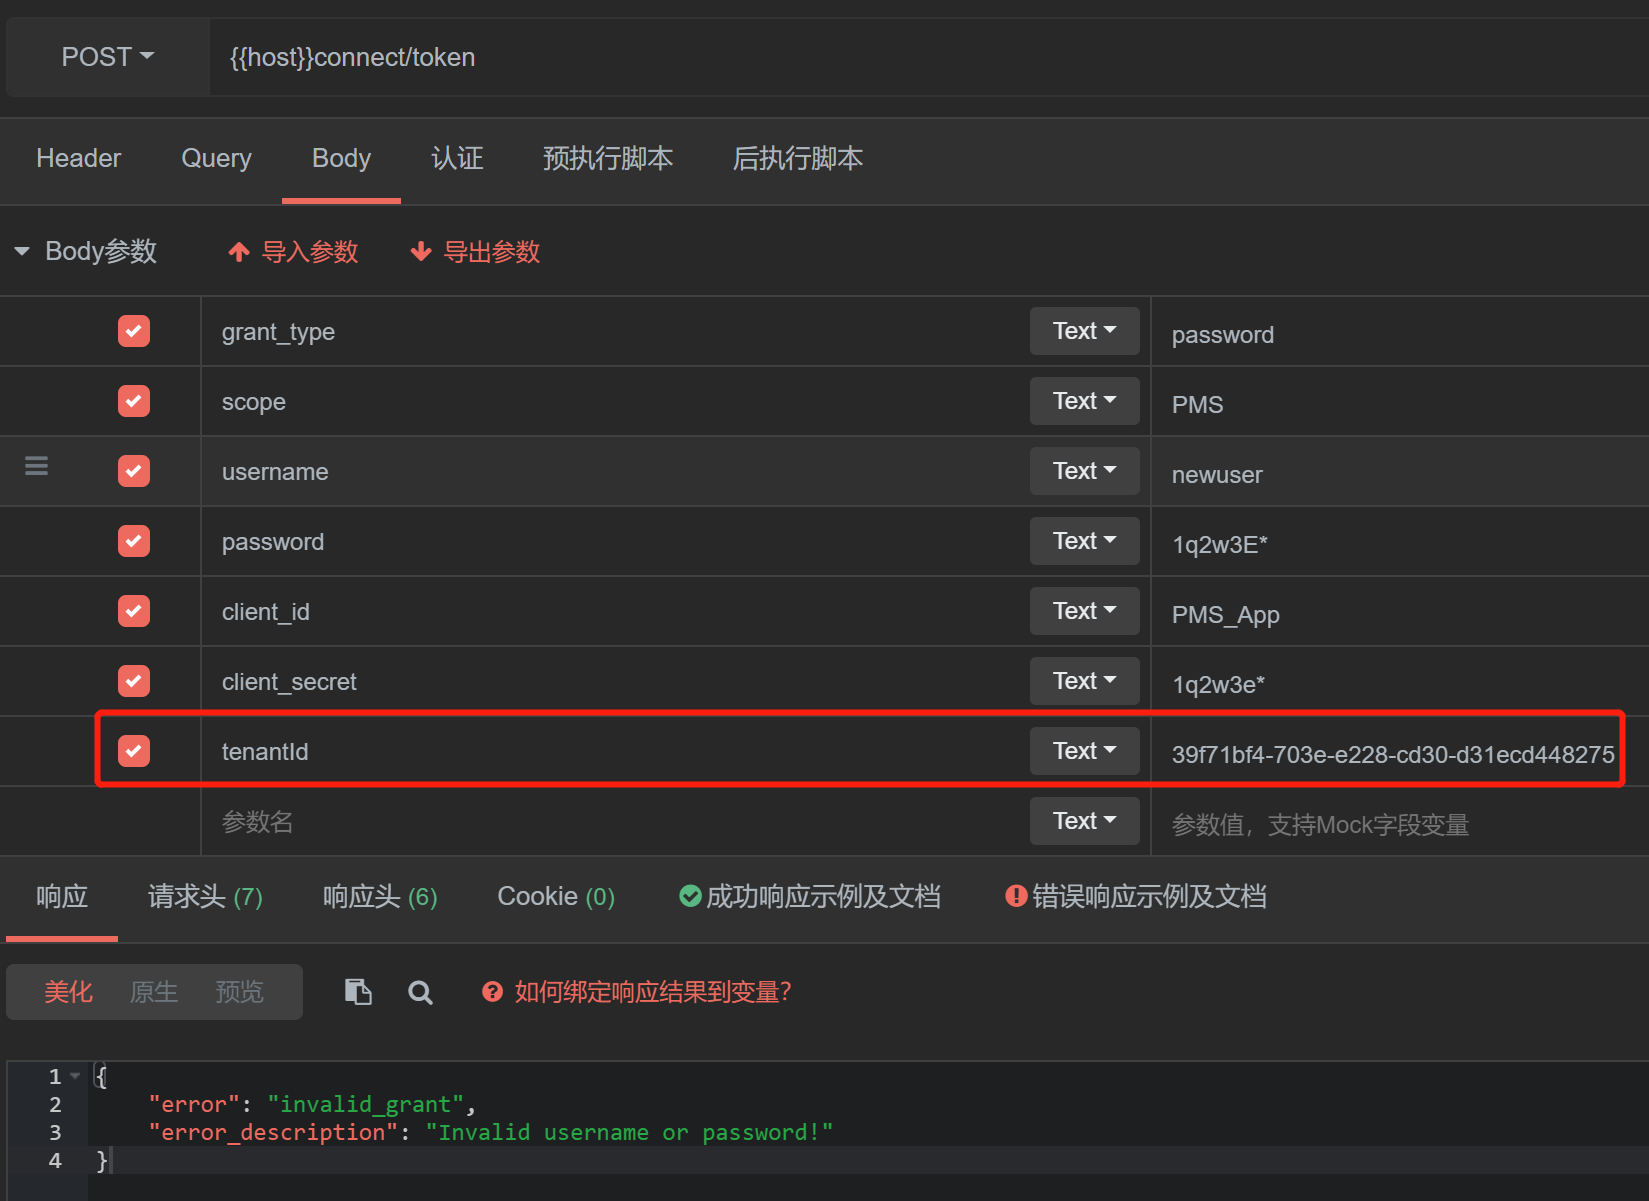Click the copy response icon
This screenshot has height=1201, width=1649.
(x=357, y=991)
